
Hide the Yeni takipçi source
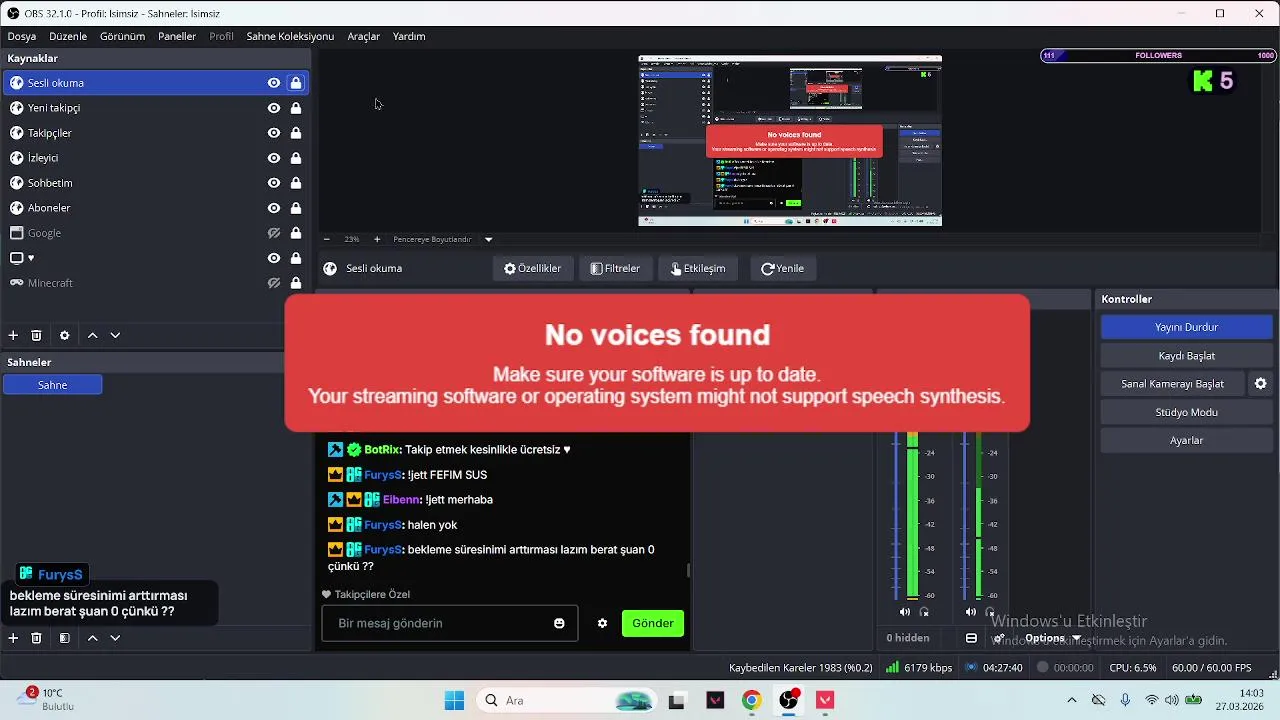[x=274, y=108]
